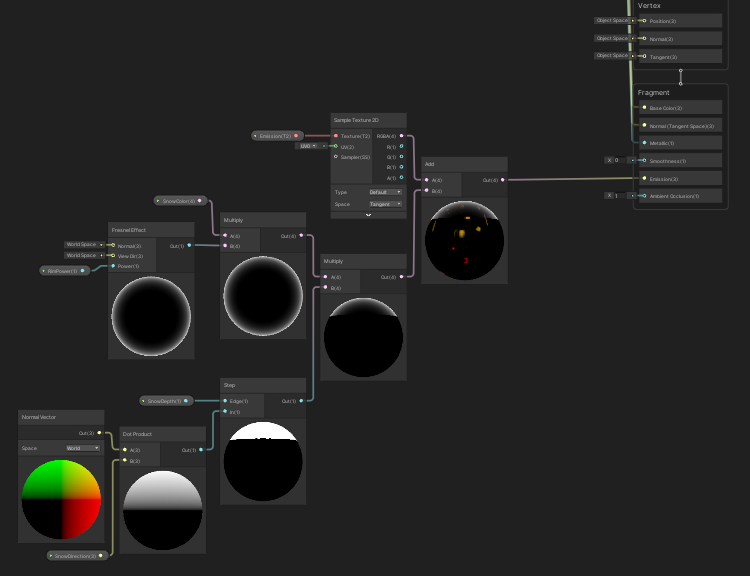Click the Dot Product B(3) input port
Viewport: 750px width, 576px height.
125,460
